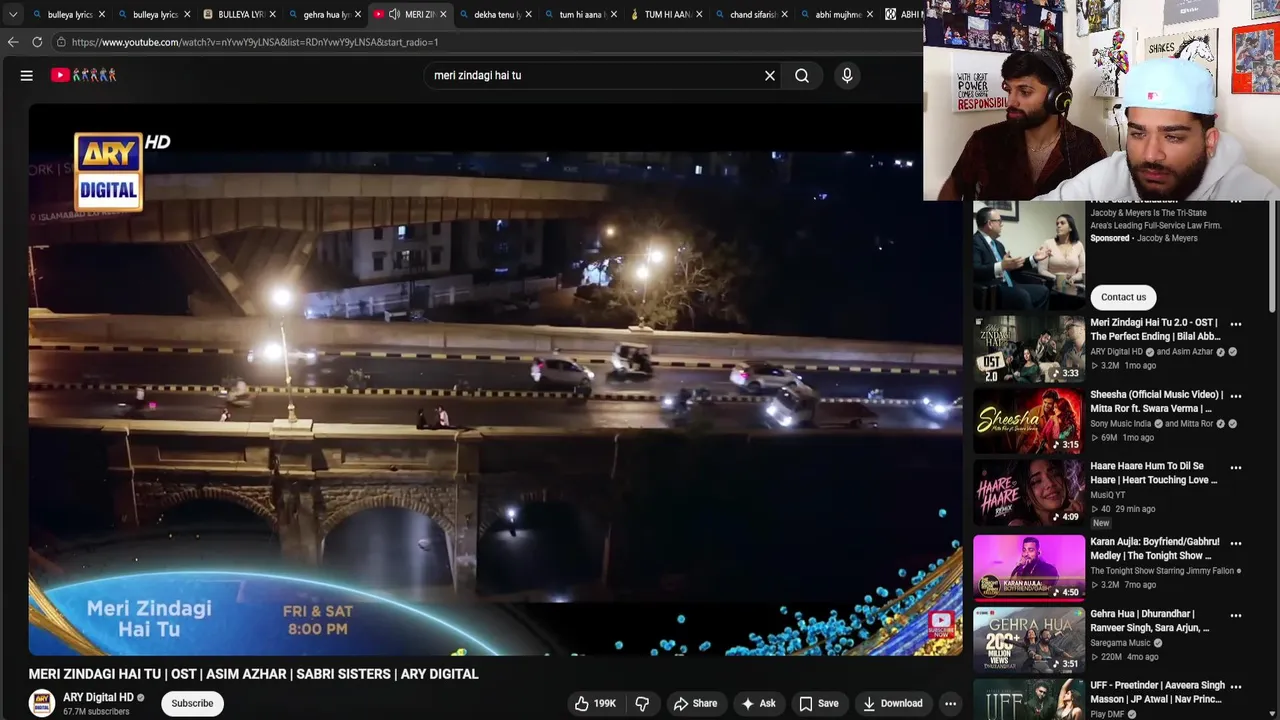Clear the search box text
The height and width of the screenshot is (720, 1280).
[x=770, y=75]
